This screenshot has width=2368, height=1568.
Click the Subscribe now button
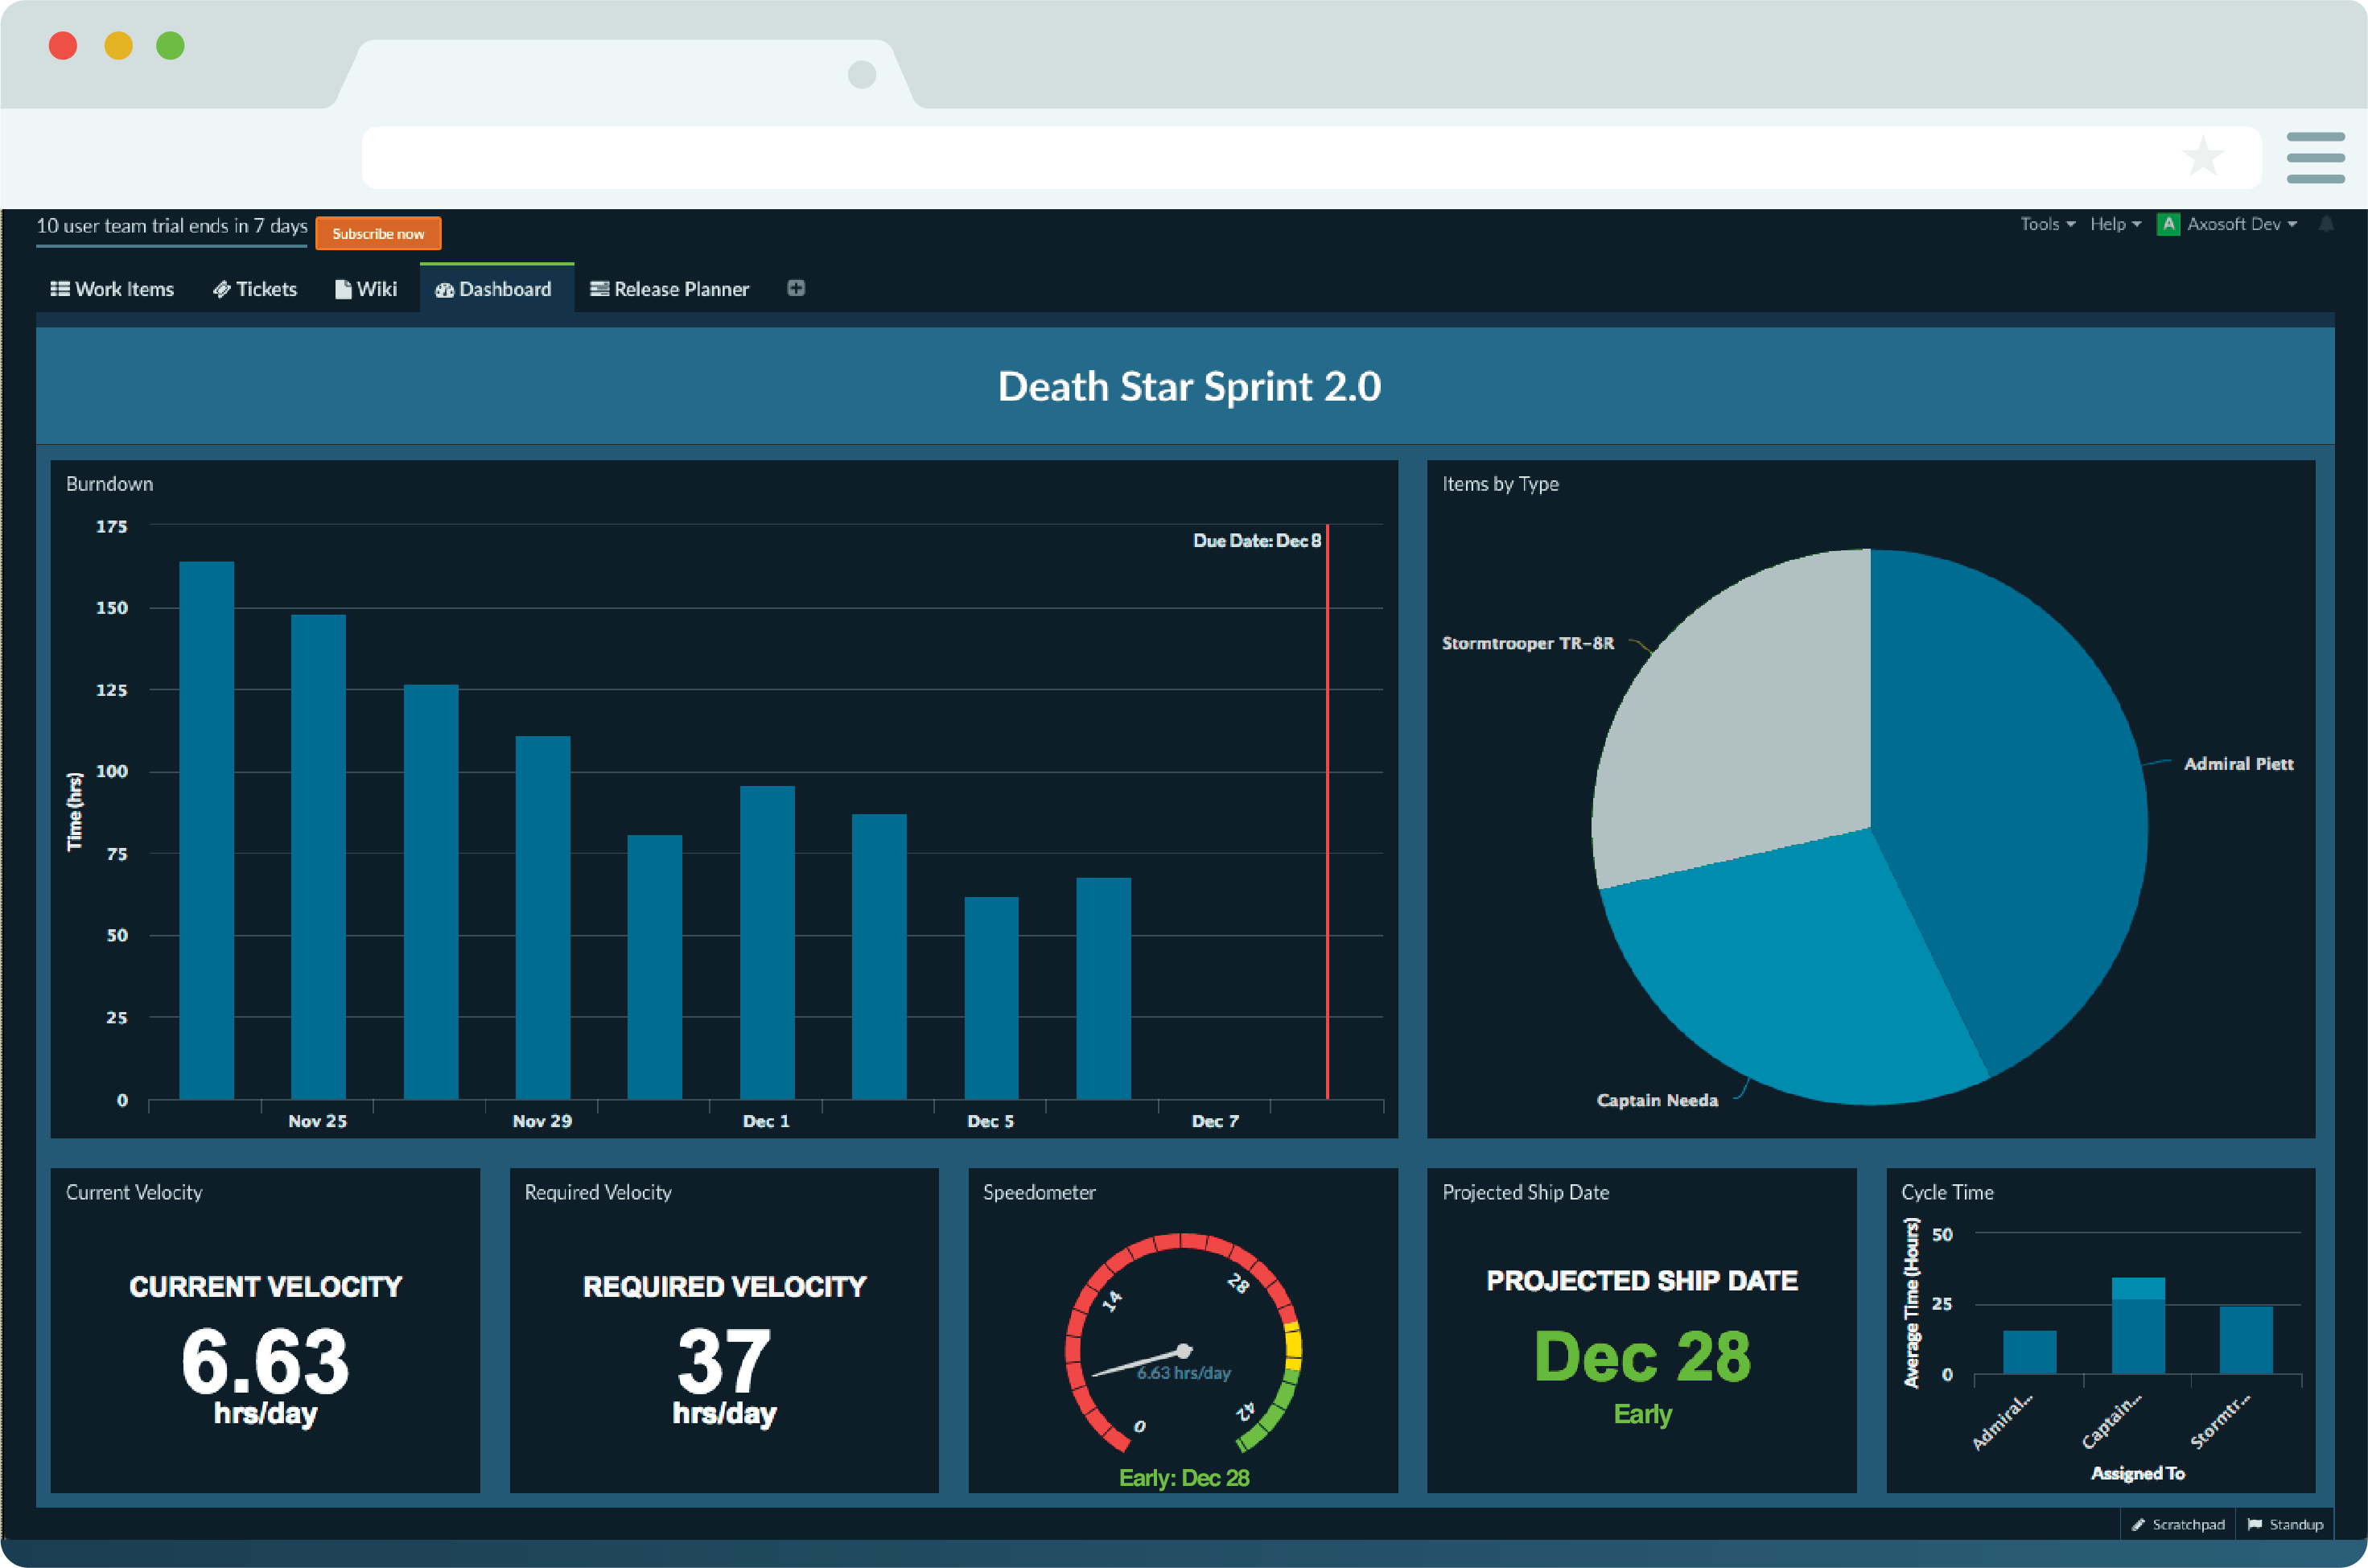pos(378,233)
